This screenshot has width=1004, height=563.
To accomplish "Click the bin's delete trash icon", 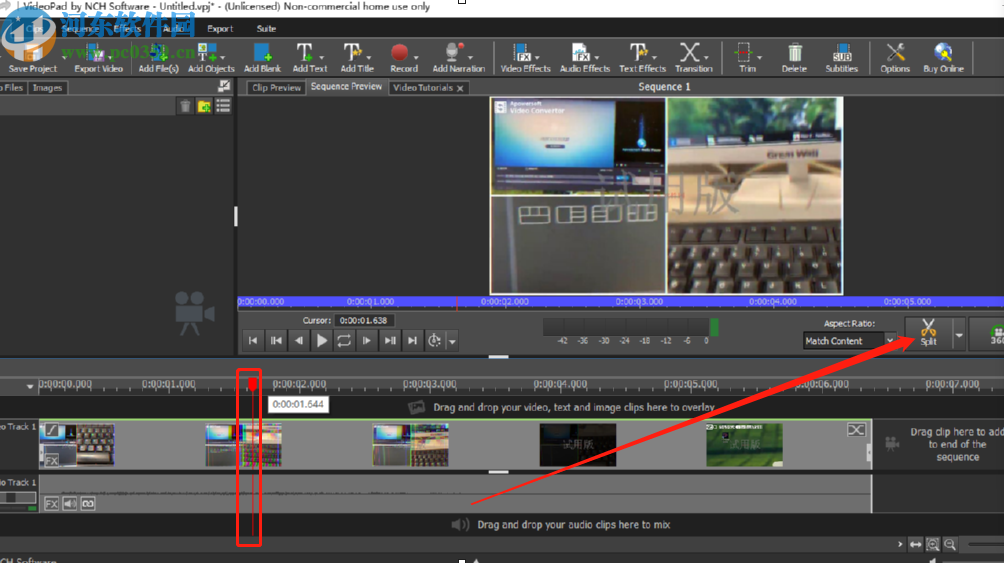I will pyautogui.click(x=185, y=106).
